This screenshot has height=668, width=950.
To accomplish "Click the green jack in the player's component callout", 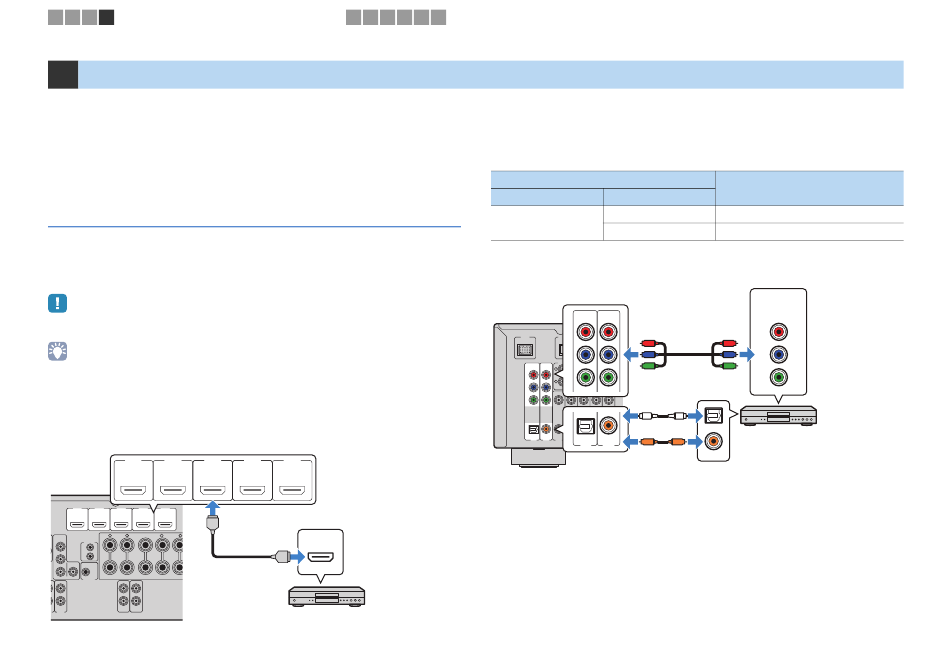I will click(x=779, y=377).
